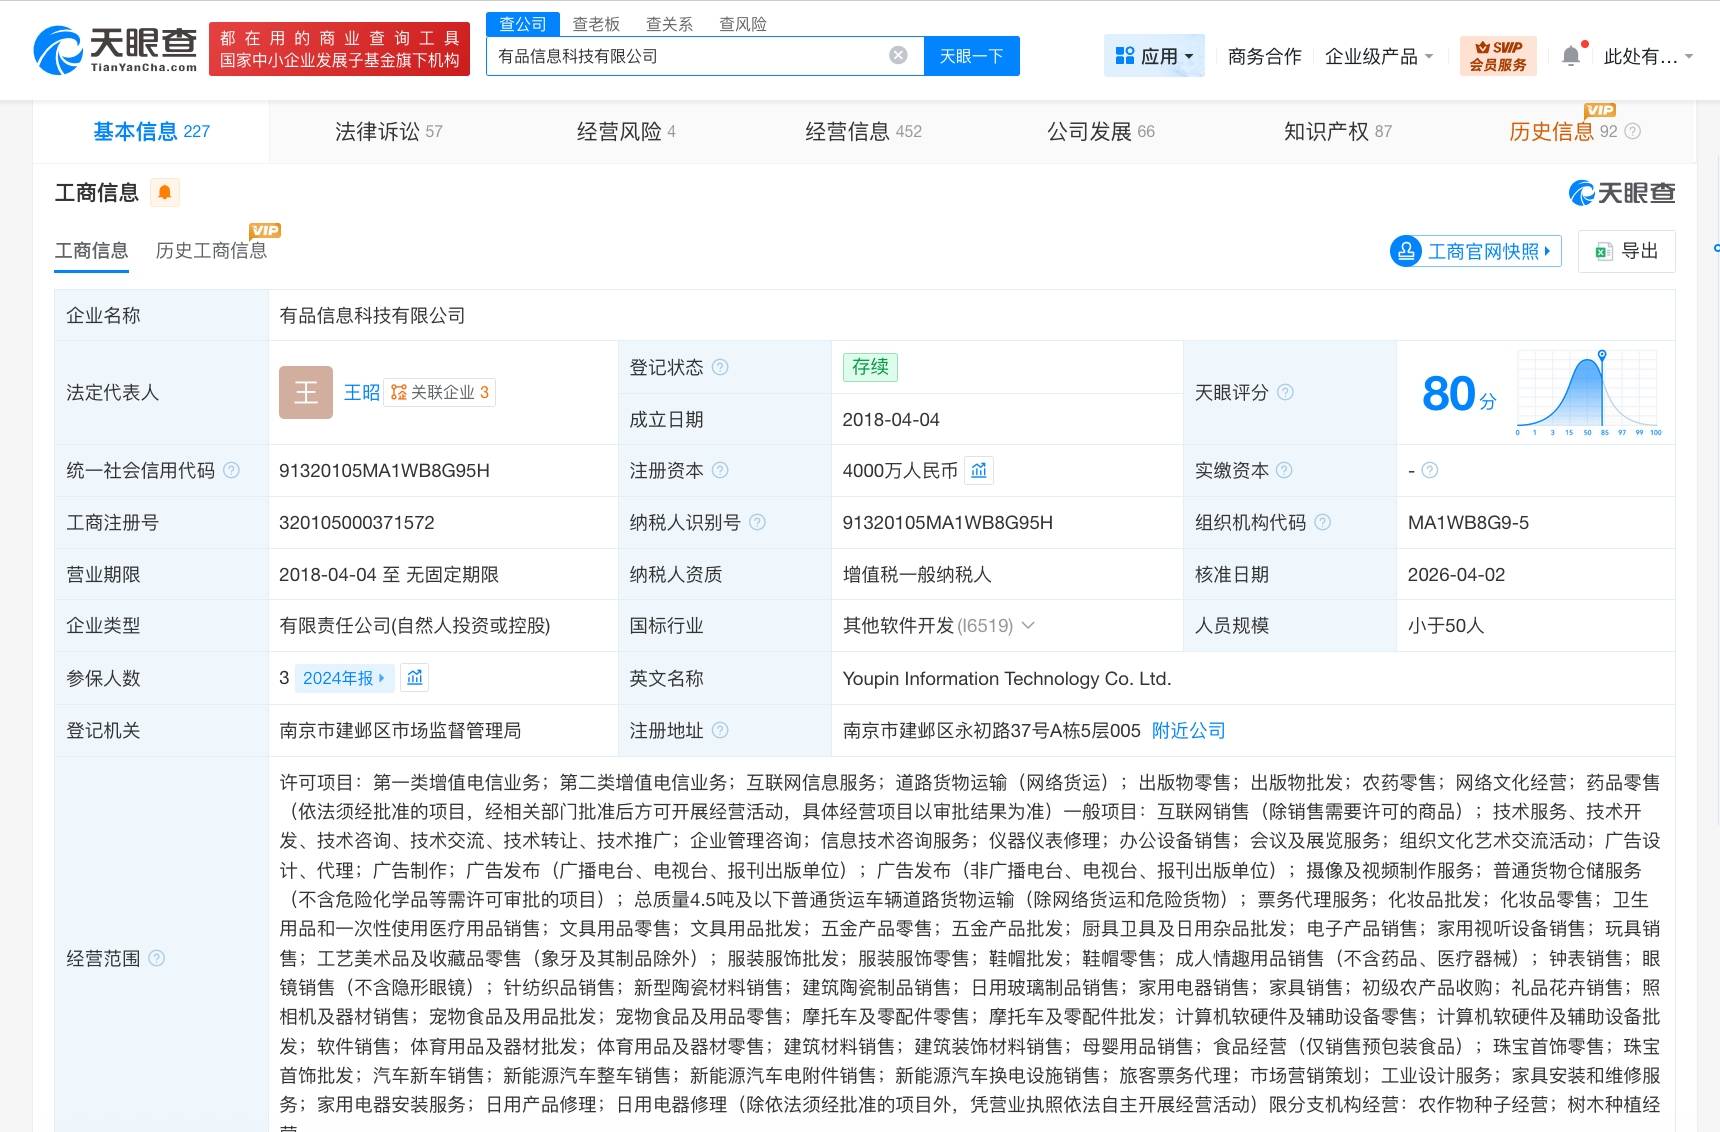This screenshot has width=1720, height=1132.
Task: 点击注册资本旁的变更记录图标
Action: (978, 470)
